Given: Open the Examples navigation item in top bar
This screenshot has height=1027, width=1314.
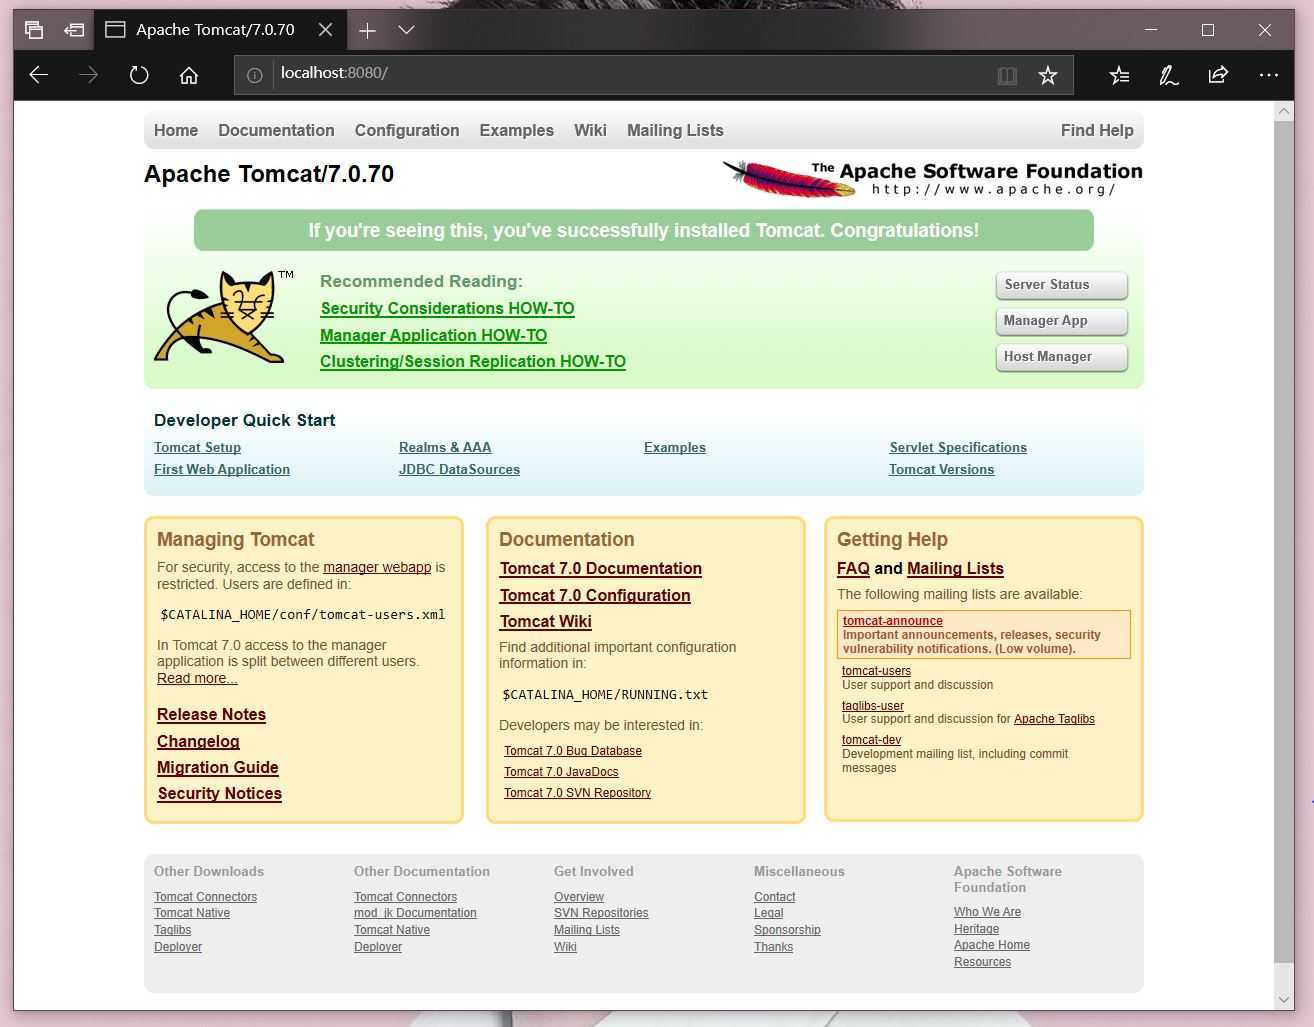Looking at the screenshot, I should click(516, 131).
